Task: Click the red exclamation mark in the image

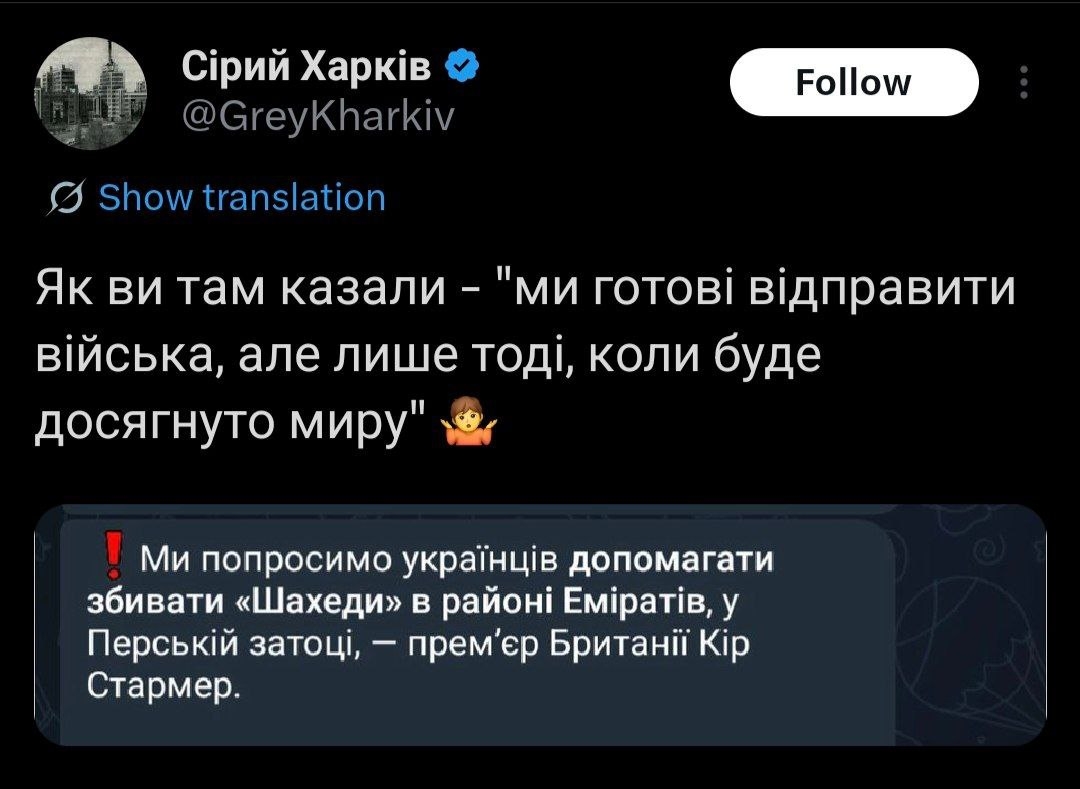Action: tap(115, 556)
